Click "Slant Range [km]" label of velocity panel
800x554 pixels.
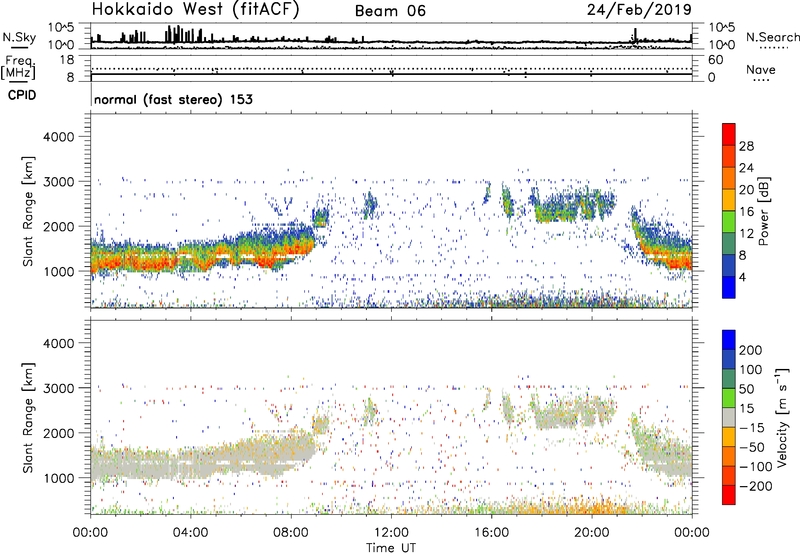tap(28, 418)
